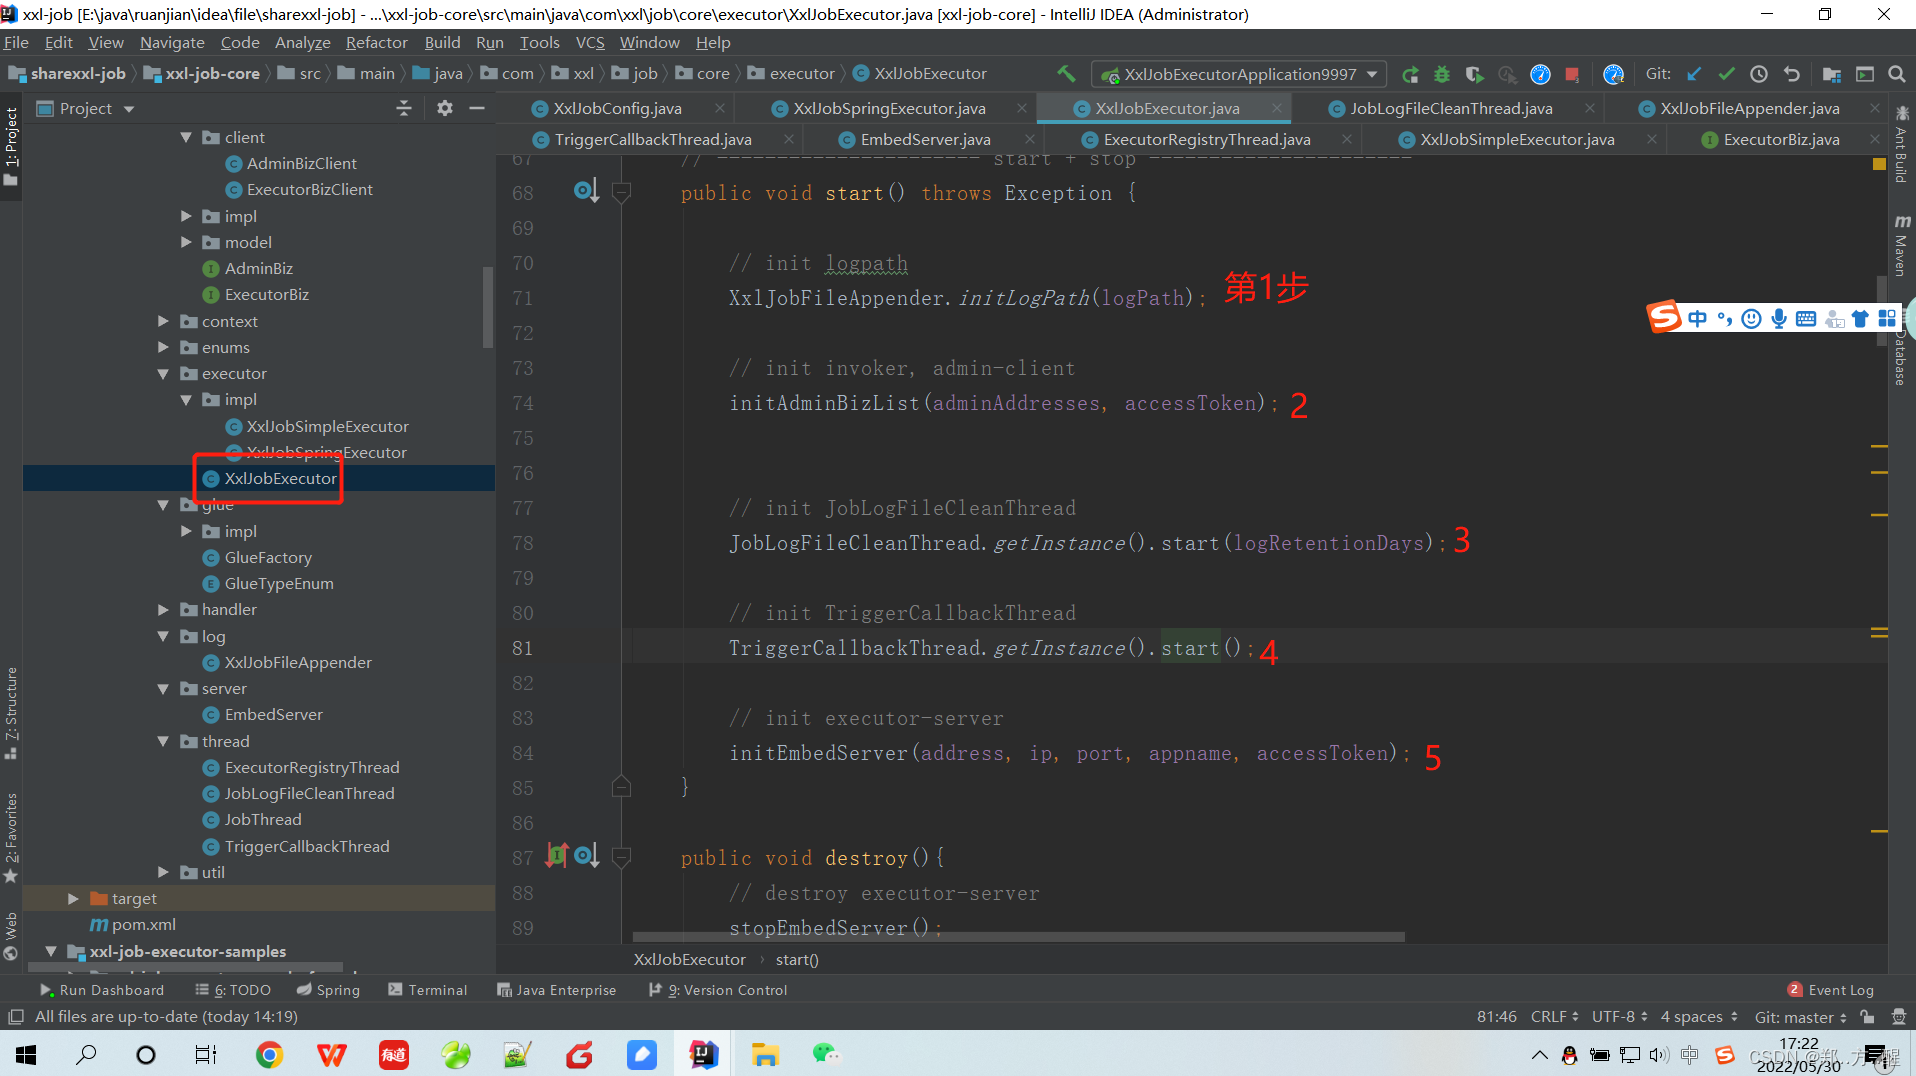This screenshot has width=1916, height=1076.
Task: Click the Scroll from Source icon in the Project panel
Action: point(404,108)
